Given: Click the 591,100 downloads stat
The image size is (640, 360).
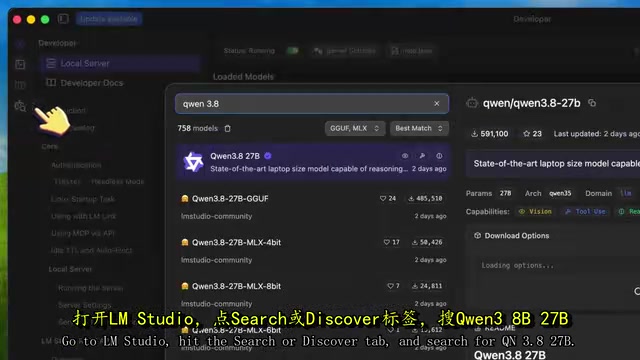Looking at the screenshot, I should click(489, 134).
